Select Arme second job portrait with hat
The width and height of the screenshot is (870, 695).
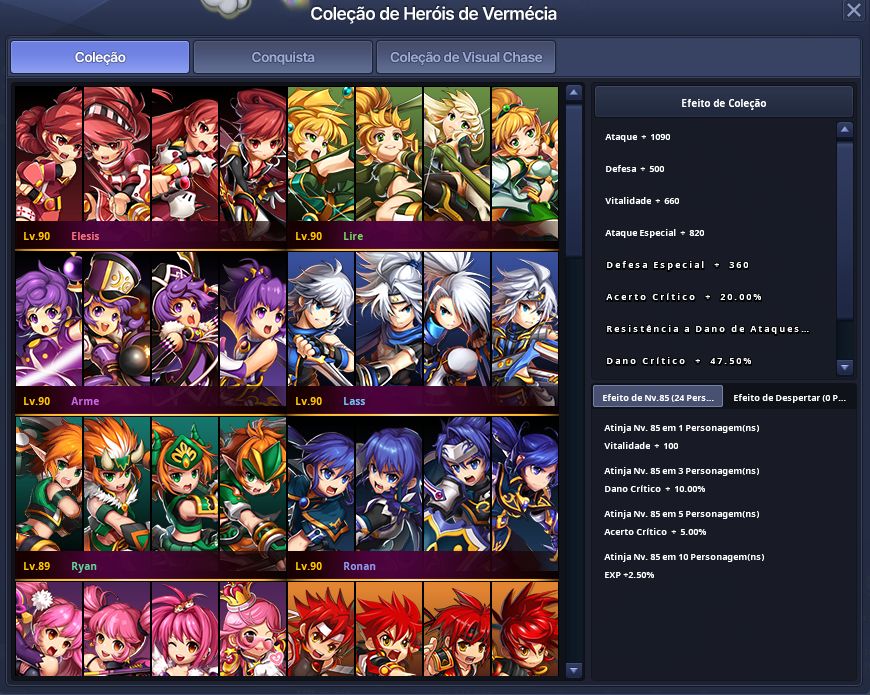[x=117, y=319]
